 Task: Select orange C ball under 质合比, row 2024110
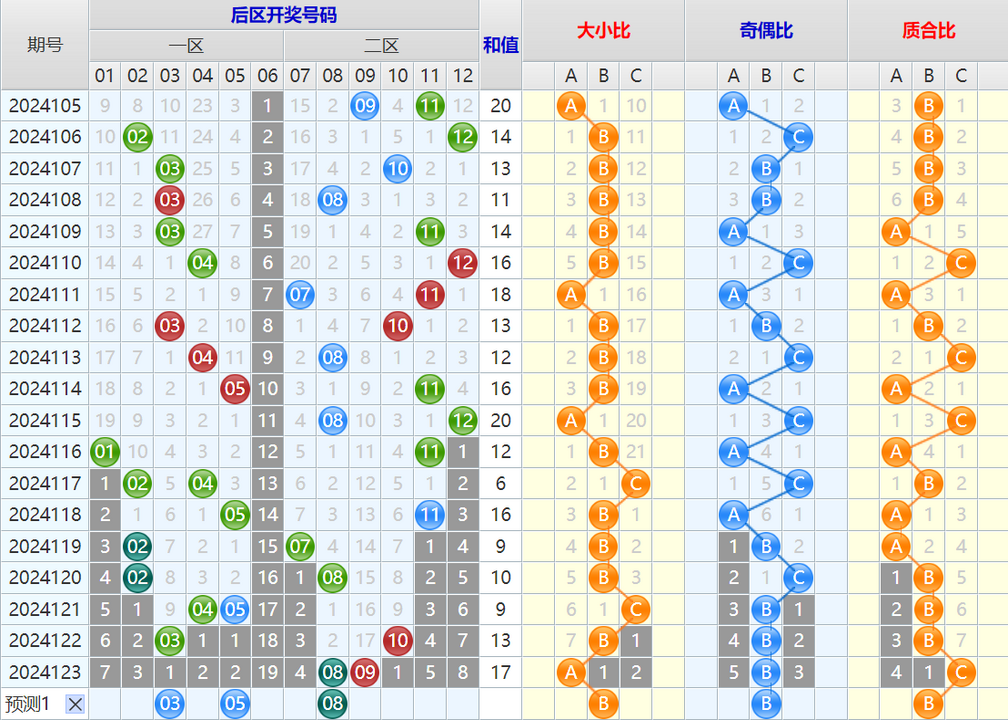pos(961,263)
